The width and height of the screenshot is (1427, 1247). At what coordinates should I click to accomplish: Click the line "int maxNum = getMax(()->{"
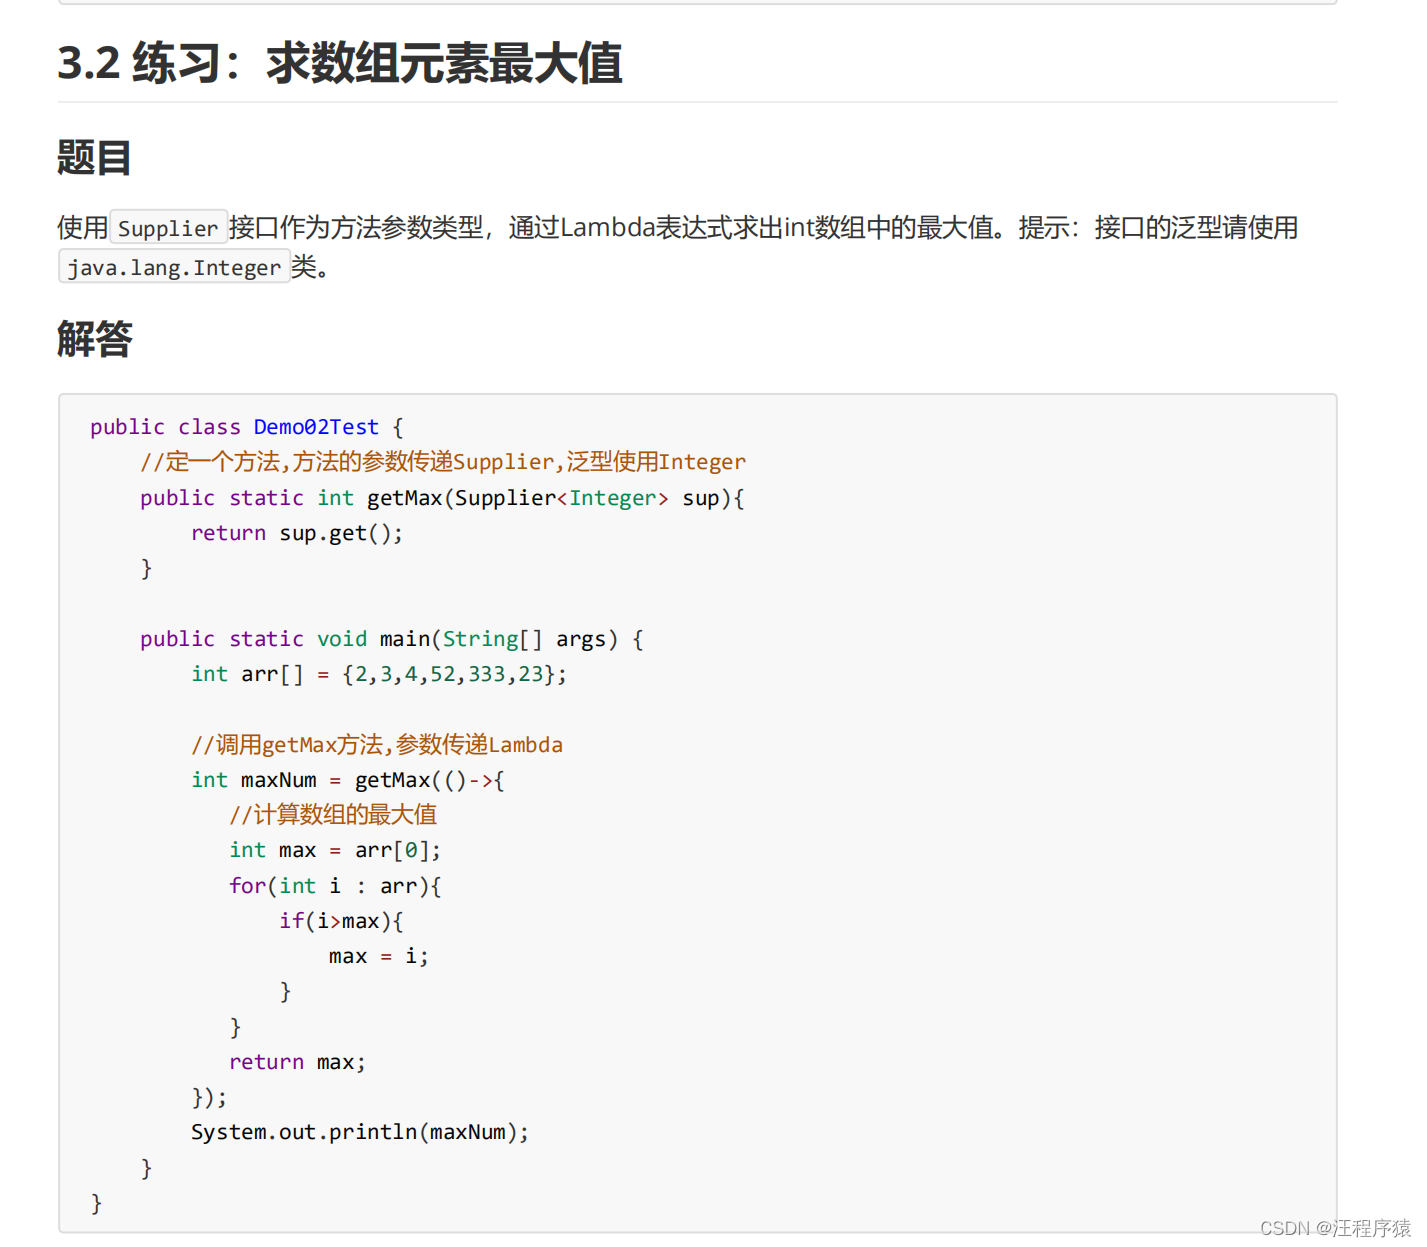pyautogui.click(x=348, y=780)
